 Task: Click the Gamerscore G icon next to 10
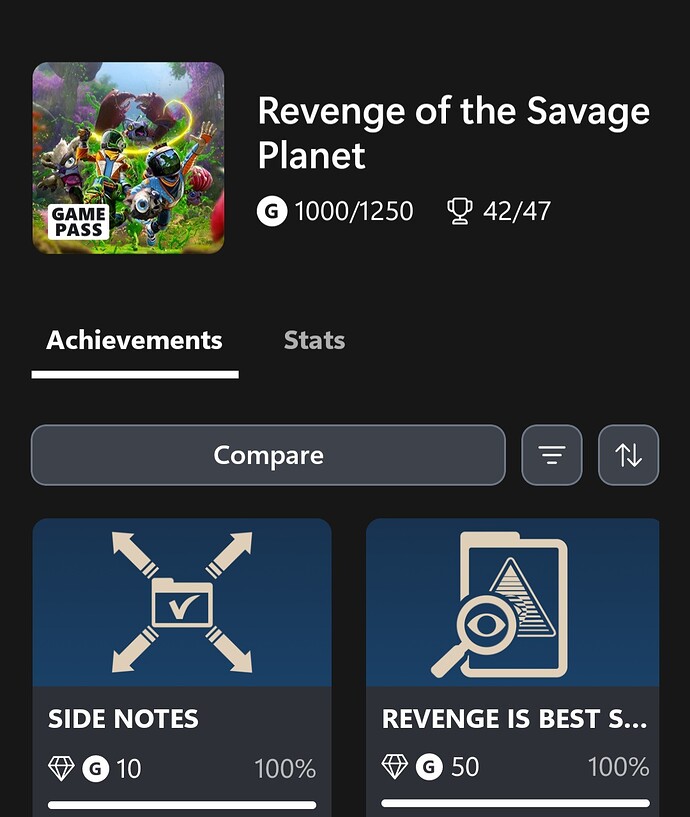coord(95,768)
